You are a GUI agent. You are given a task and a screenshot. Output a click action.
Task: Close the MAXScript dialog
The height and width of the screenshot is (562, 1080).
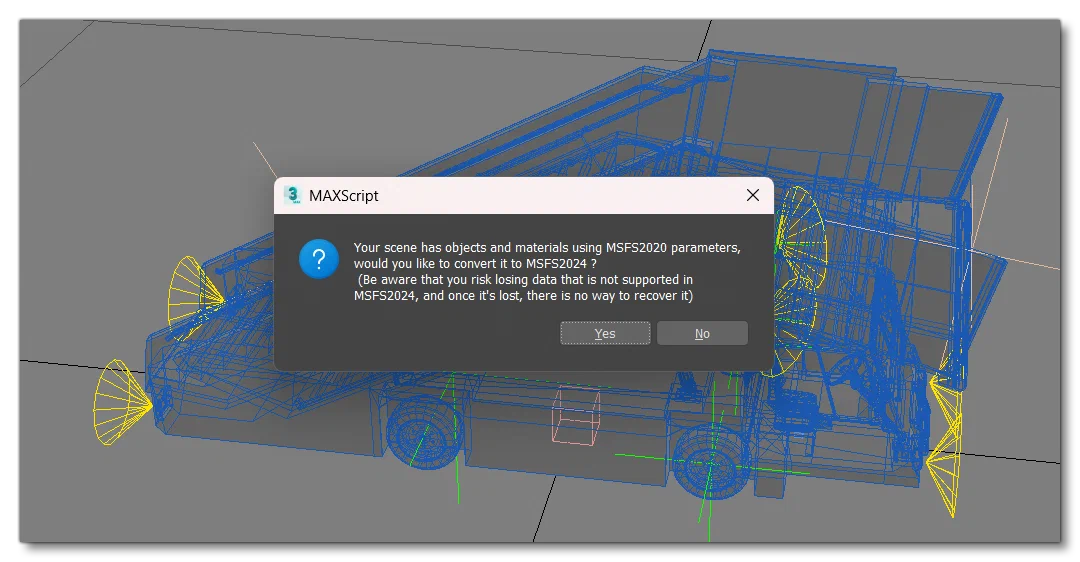click(x=753, y=196)
